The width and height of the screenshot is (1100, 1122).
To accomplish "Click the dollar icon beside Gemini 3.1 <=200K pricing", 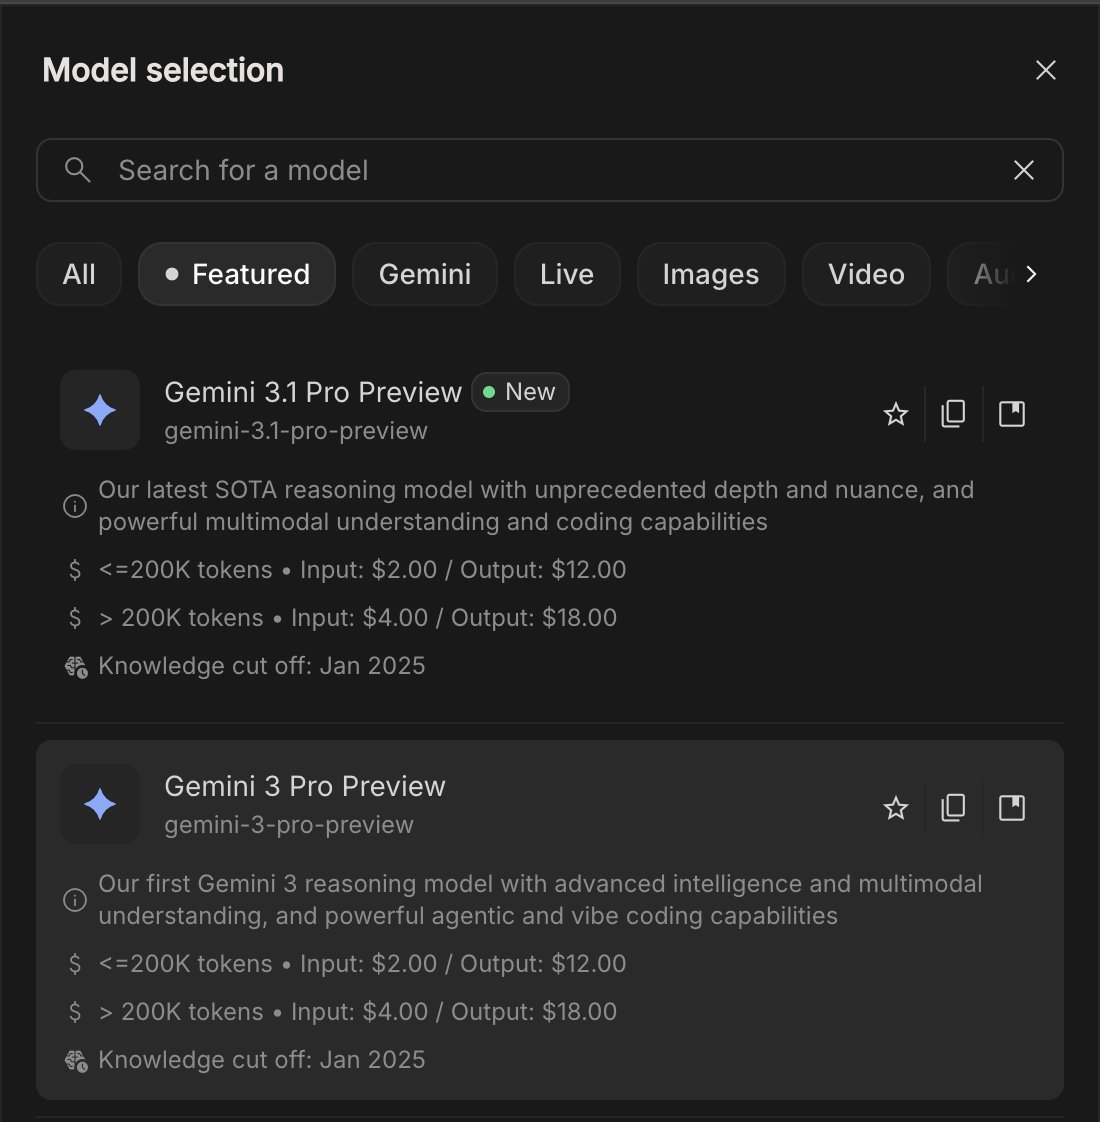I will [75, 570].
